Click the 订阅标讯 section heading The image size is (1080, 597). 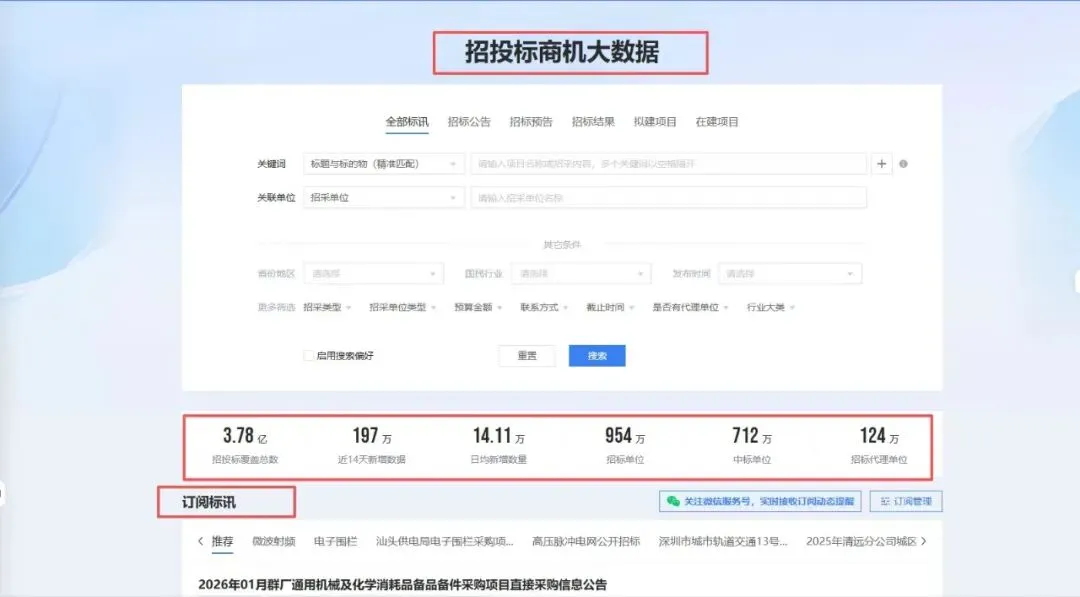coord(209,502)
